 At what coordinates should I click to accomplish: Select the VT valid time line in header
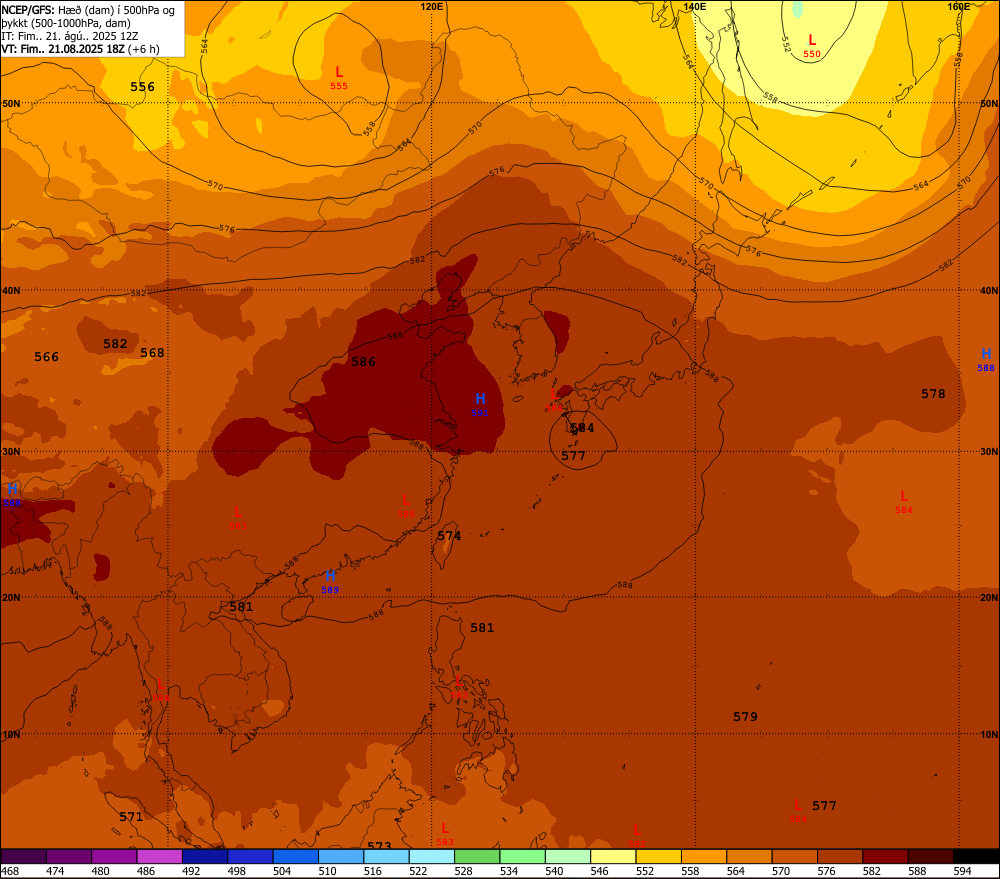tap(80, 49)
